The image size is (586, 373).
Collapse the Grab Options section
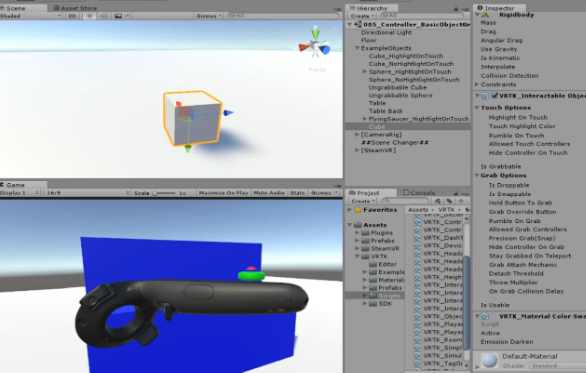(x=477, y=175)
